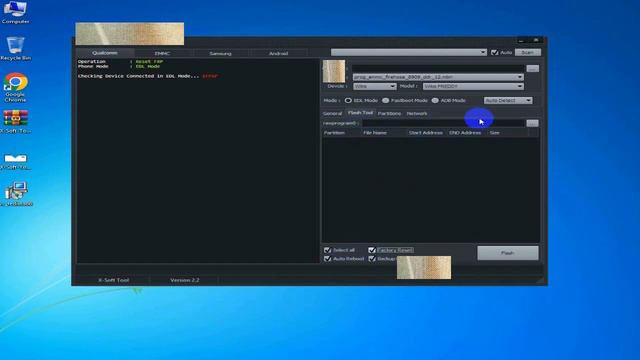Image resolution: width=640 pixels, height=360 pixels.
Task: Open the Network sub-tab
Action: [x=417, y=113]
